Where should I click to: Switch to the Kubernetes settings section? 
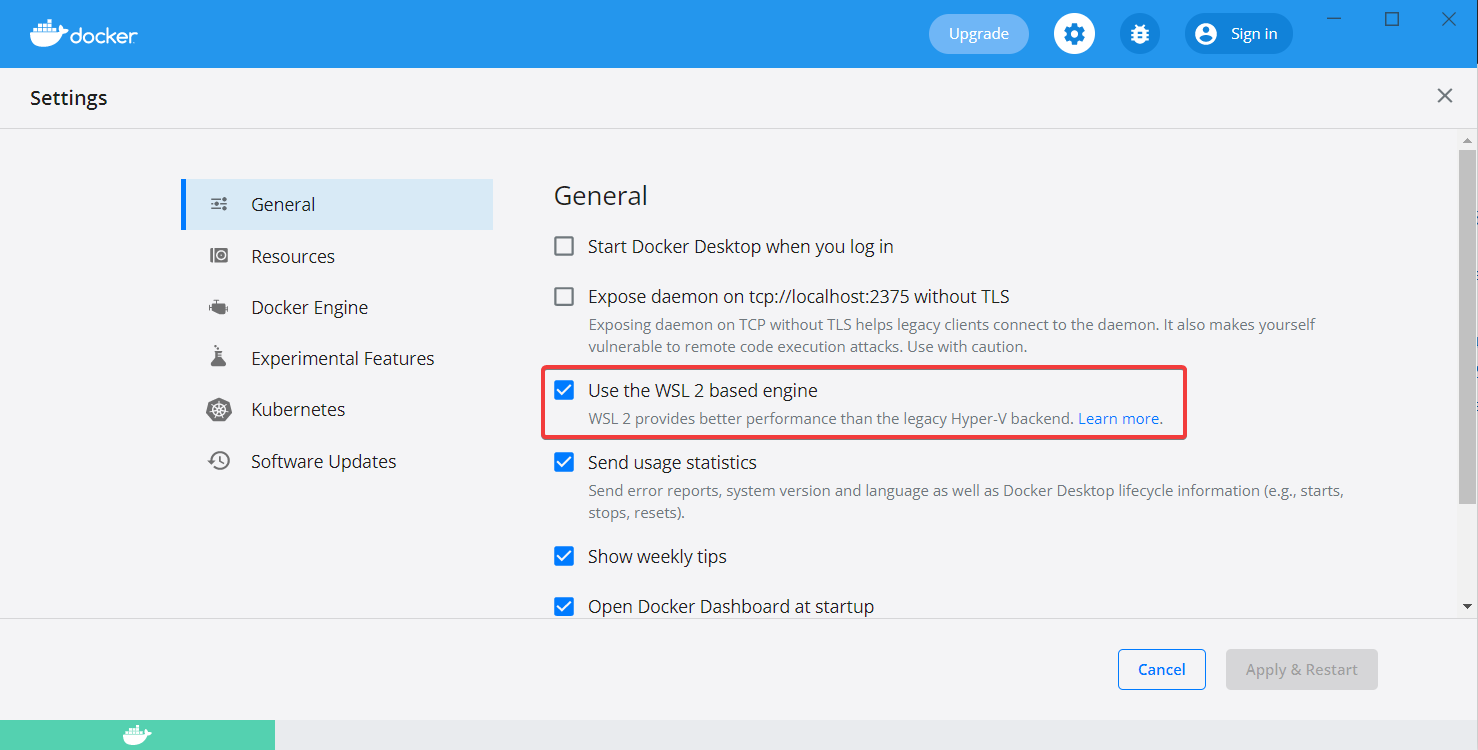(297, 409)
